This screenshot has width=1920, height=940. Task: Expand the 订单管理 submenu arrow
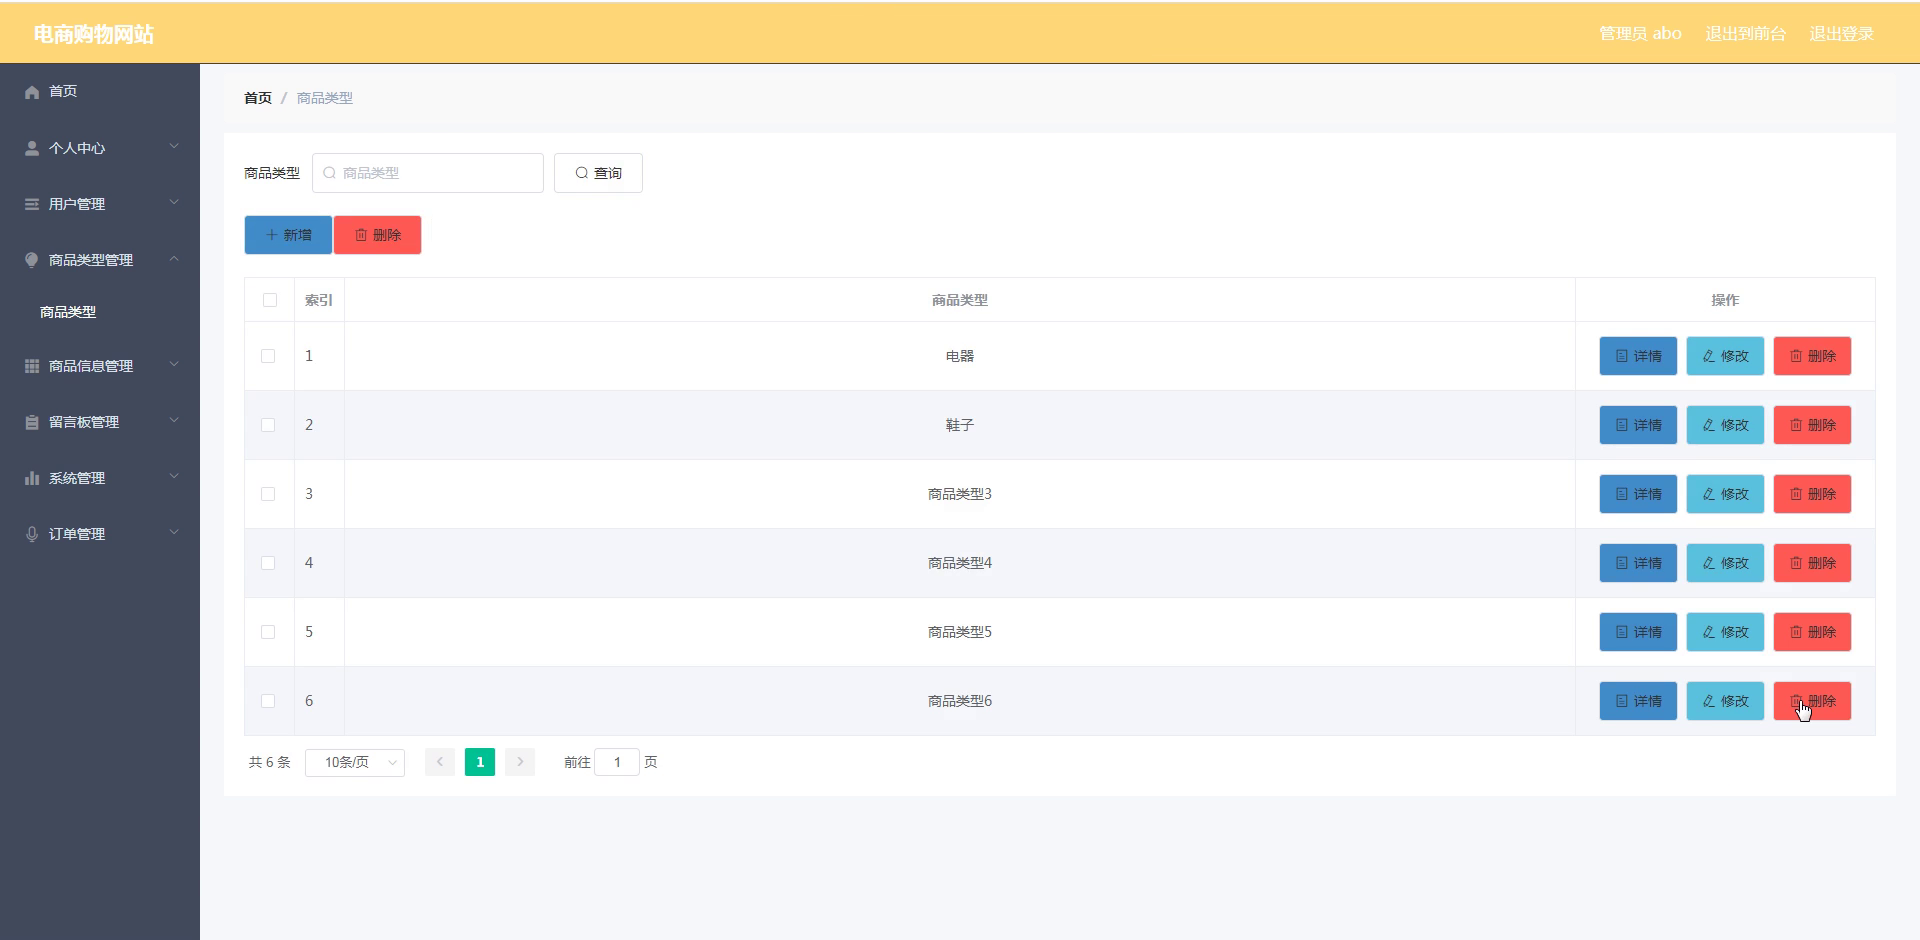pyautogui.click(x=174, y=533)
